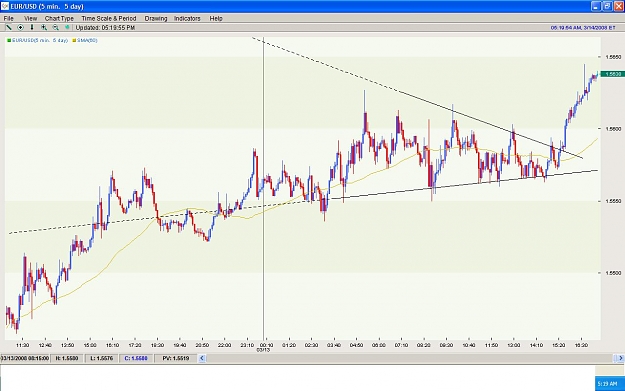This screenshot has height=391, width=625.
Task: Click the 1.5650 price axis label
Action: (613, 57)
